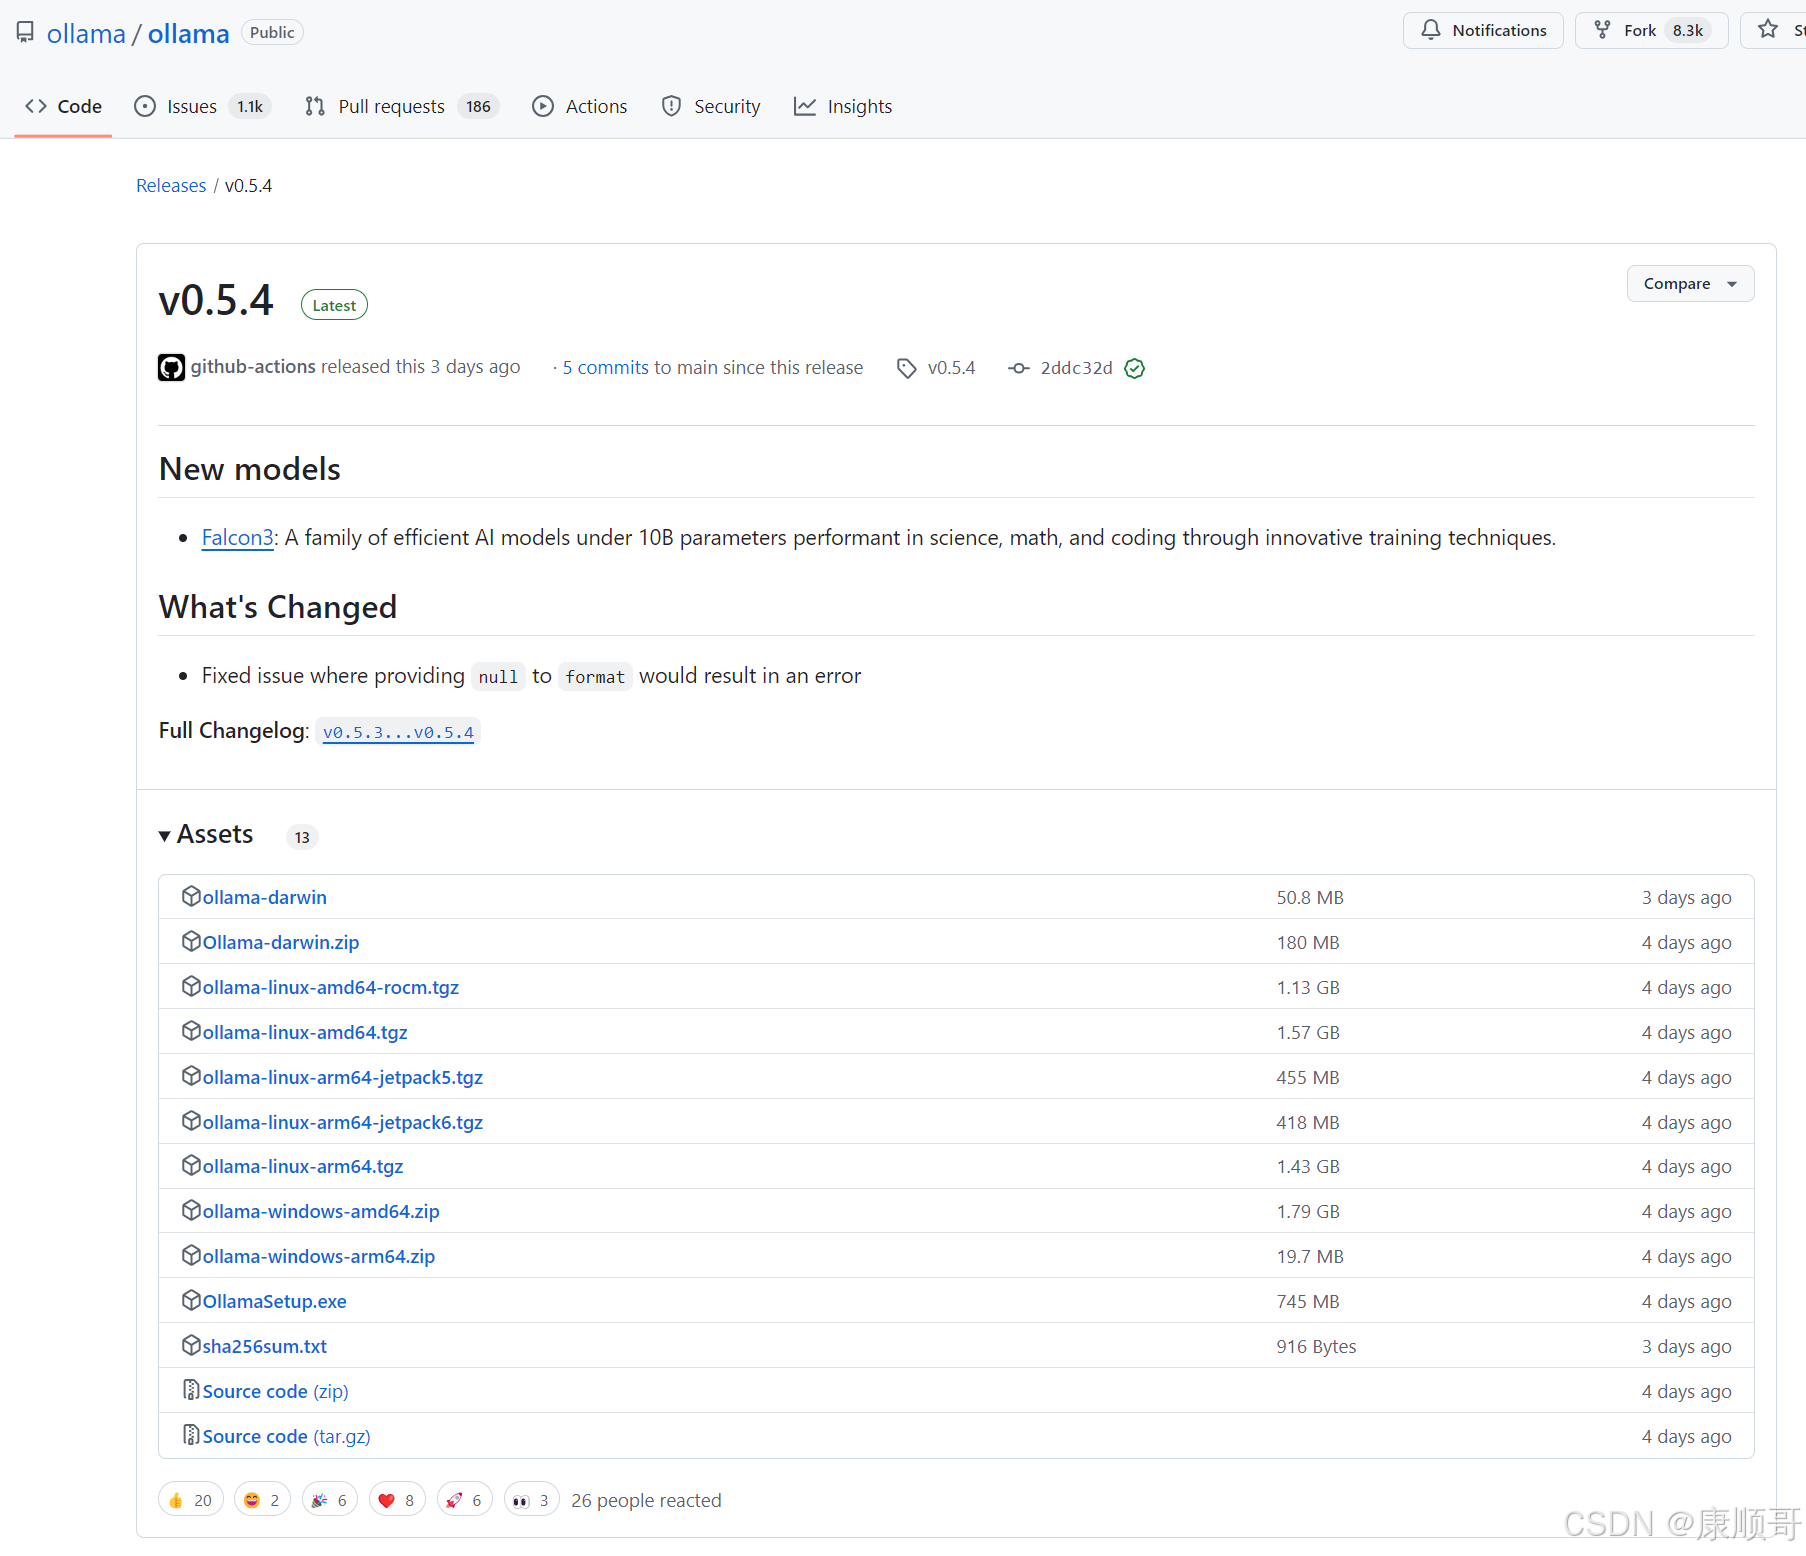
Task: Download ollama-linux-arm64-jetpack6.tgz
Action: (343, 1123)
